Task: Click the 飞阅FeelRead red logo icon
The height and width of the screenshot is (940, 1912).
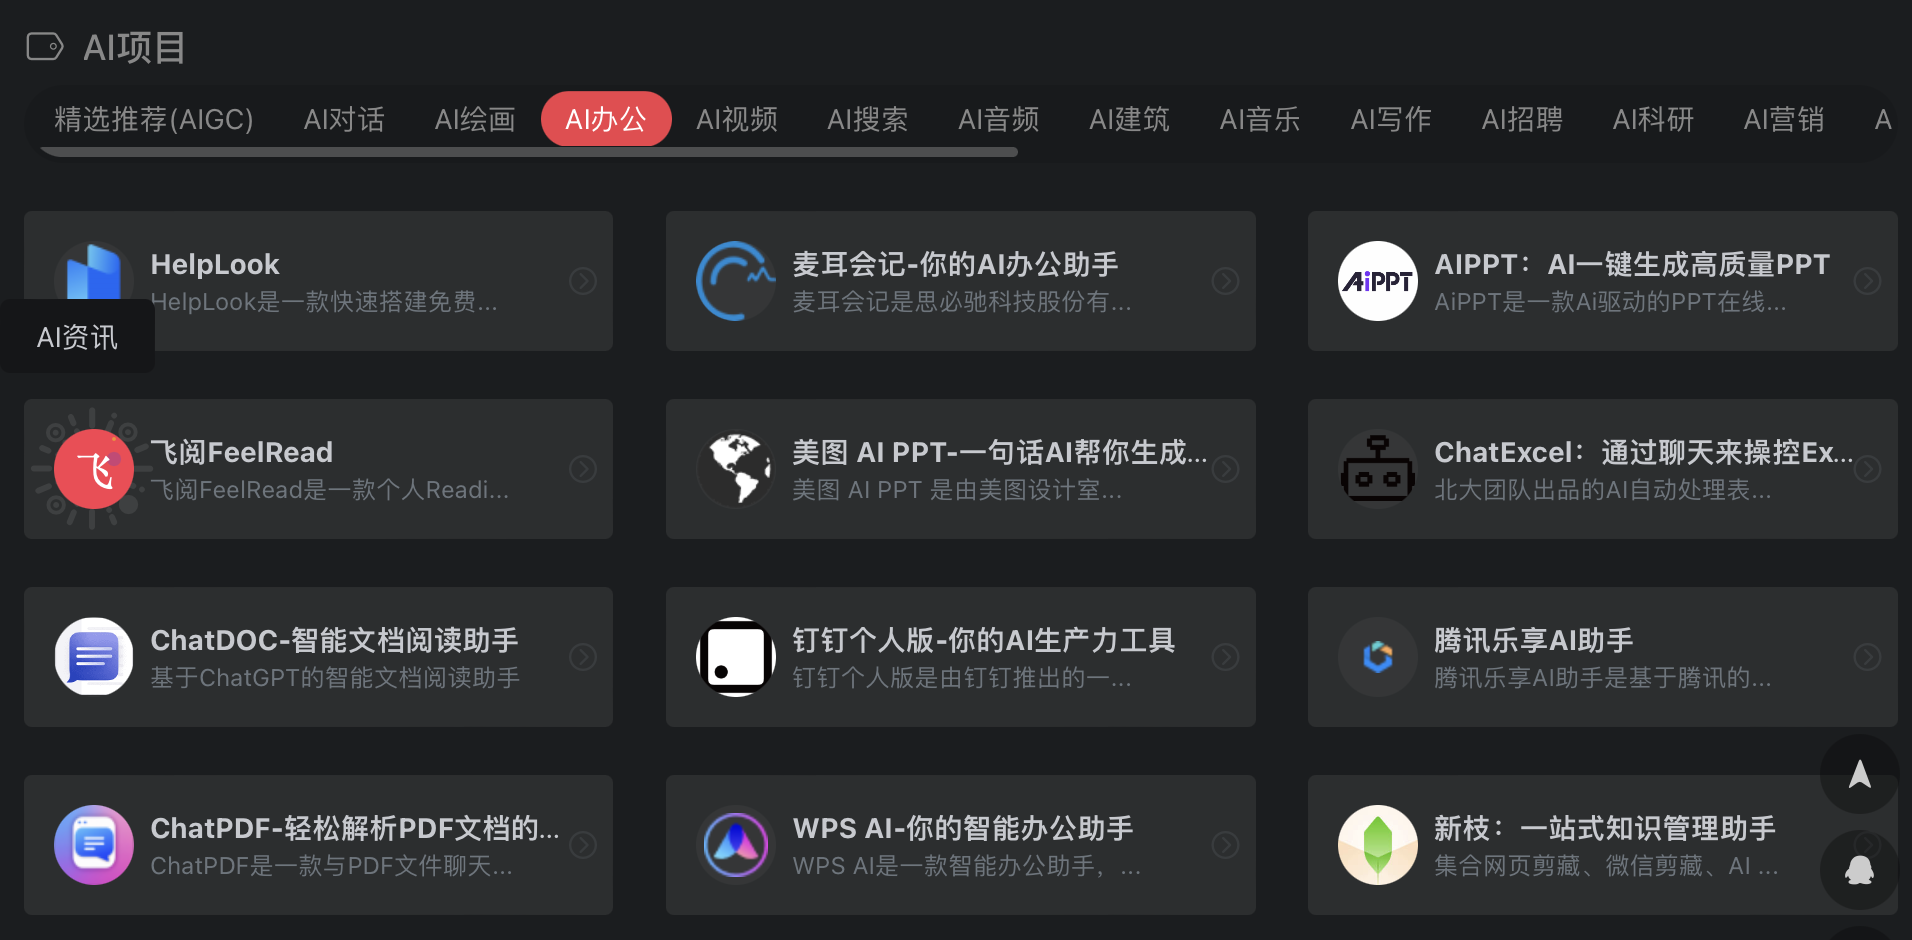Action: click(94, 469)
